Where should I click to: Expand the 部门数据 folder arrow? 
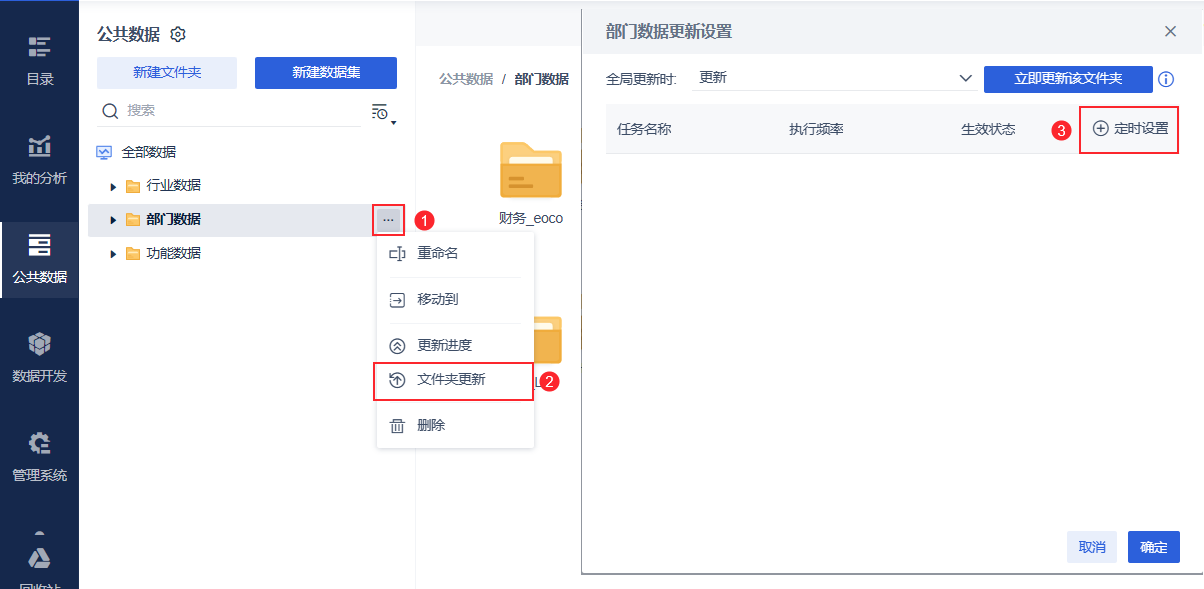point(113,220)
